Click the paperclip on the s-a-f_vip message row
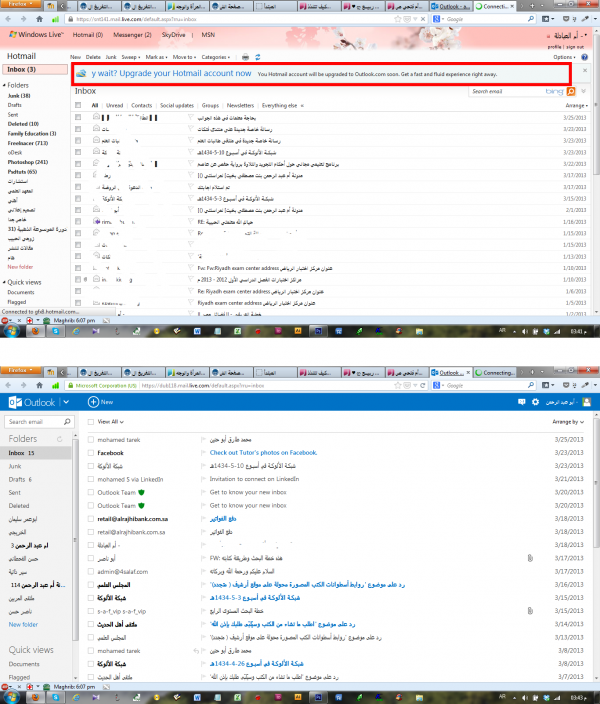Screen dimensions: 600x704 coord(530,611)
